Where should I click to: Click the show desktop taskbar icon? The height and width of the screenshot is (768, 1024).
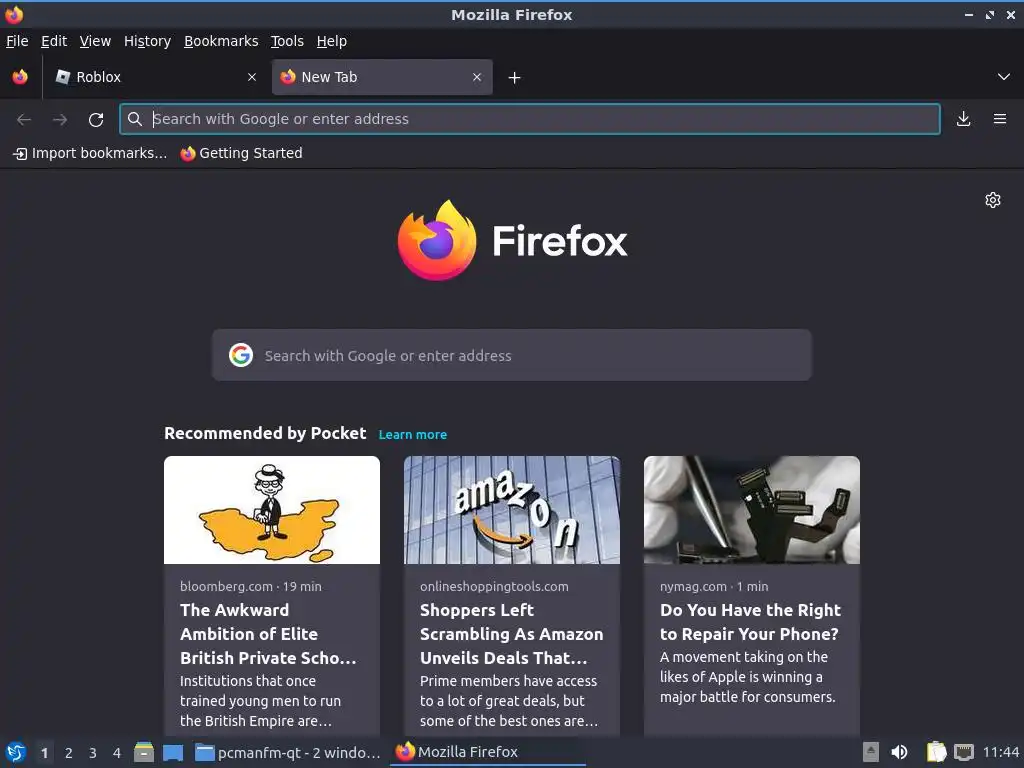(173, 753)
